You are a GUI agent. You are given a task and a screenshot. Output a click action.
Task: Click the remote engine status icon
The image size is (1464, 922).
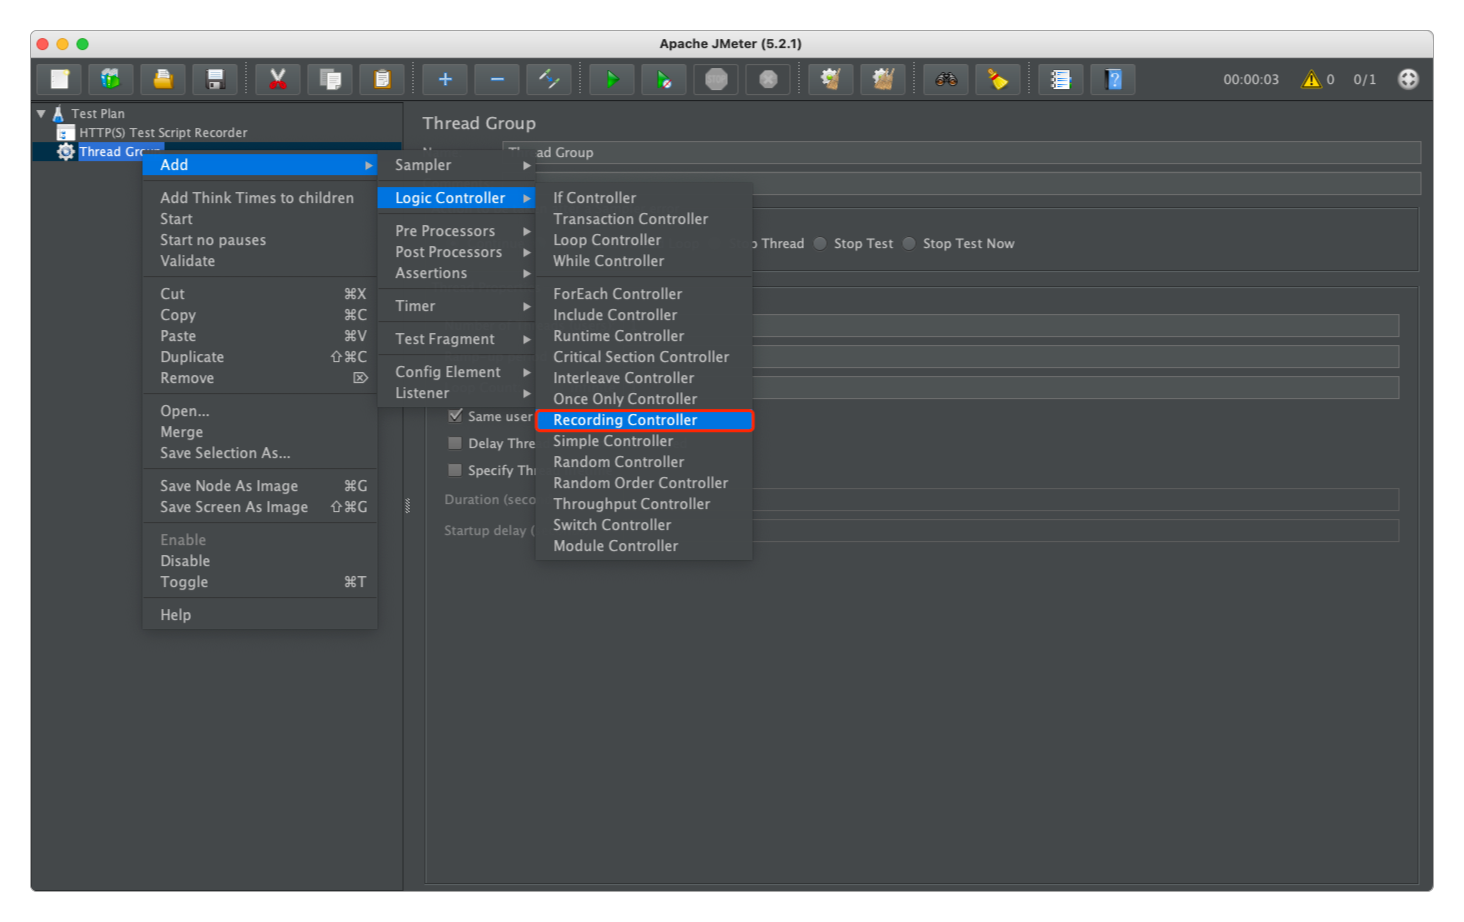1408,79
